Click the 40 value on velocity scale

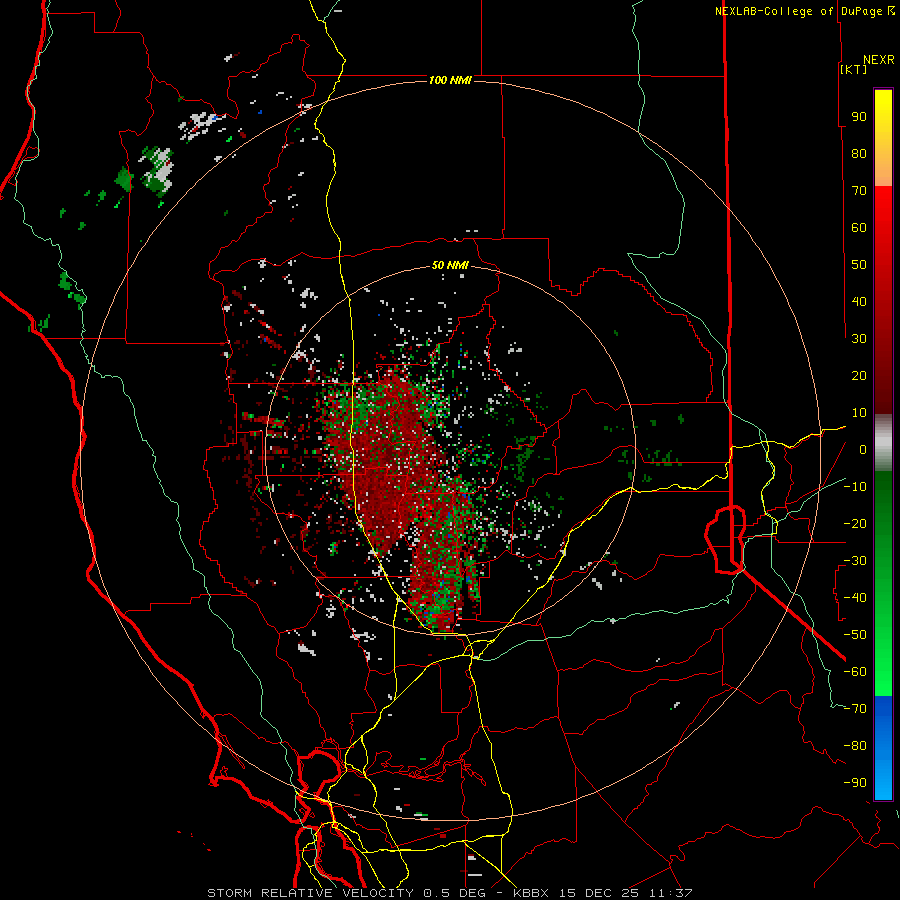pos(859,301)
